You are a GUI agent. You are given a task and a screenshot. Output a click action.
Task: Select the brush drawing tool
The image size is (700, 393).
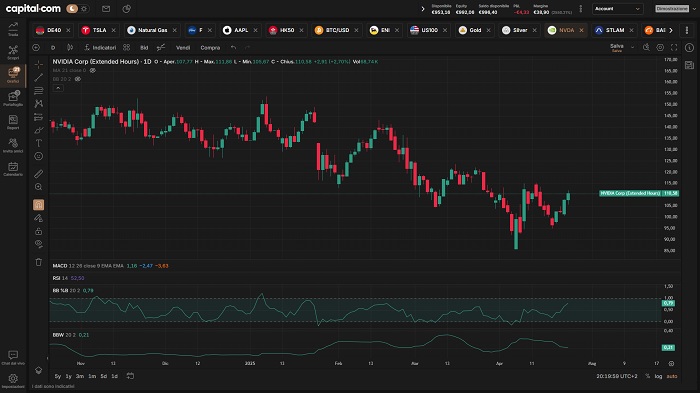point(39,130)
